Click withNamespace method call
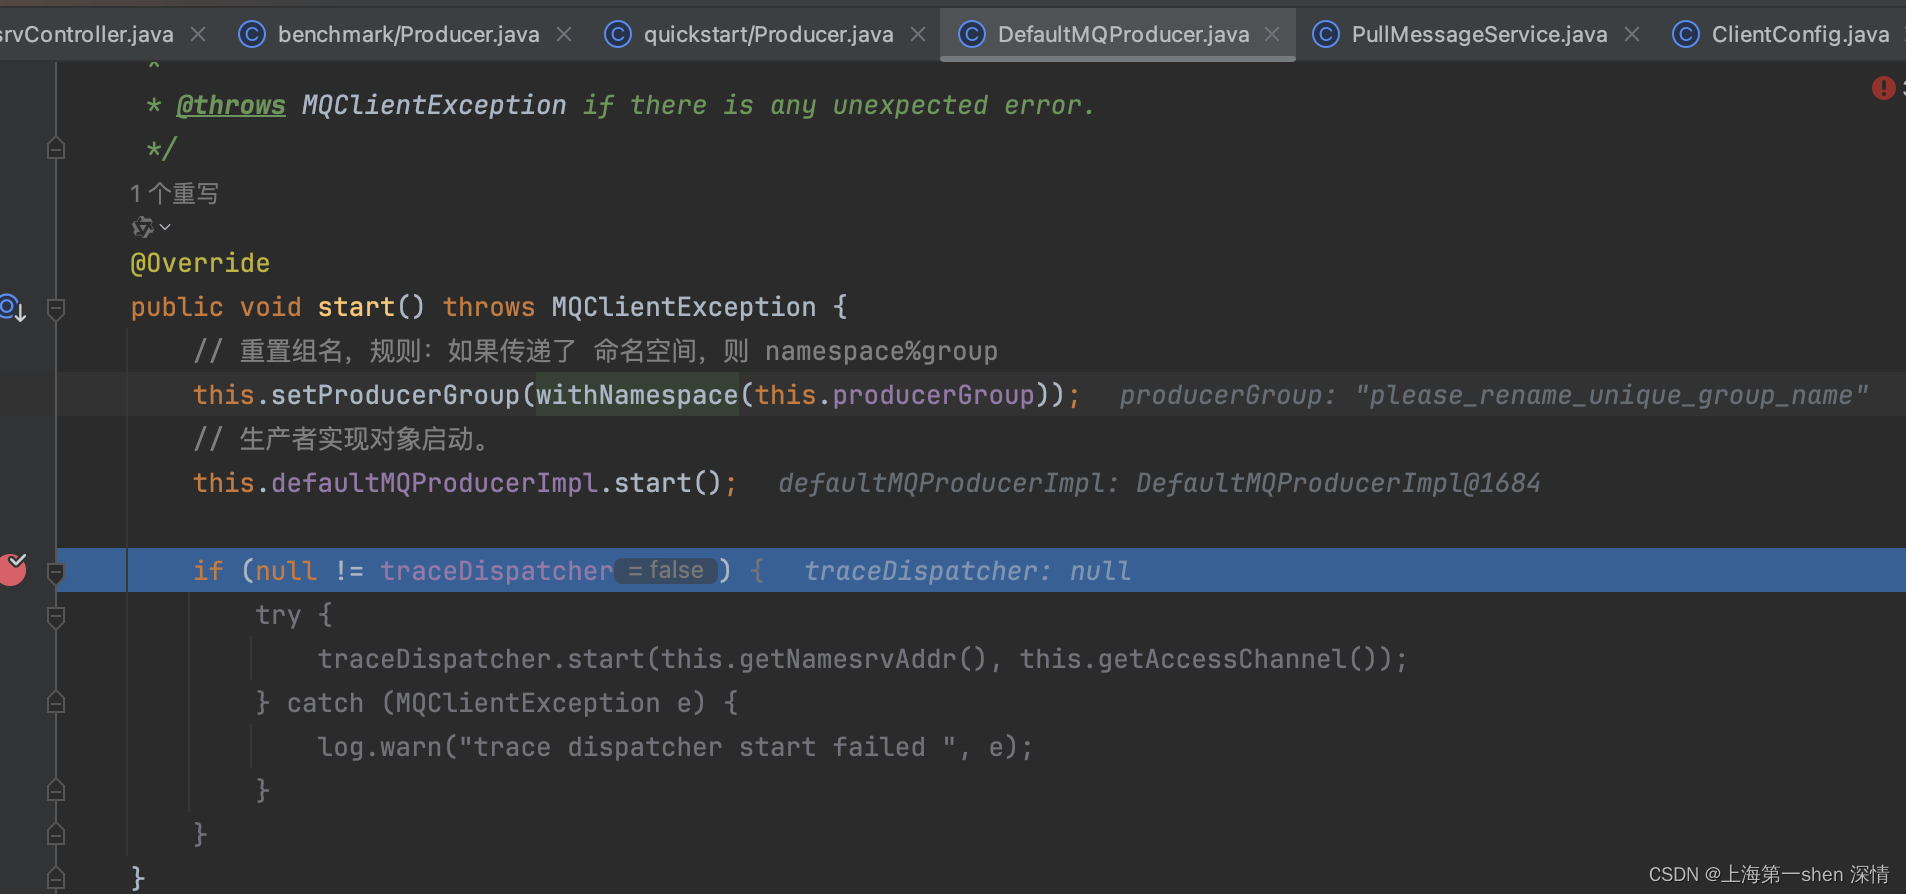Screen dimensions: 1906x894 point(637,395)
